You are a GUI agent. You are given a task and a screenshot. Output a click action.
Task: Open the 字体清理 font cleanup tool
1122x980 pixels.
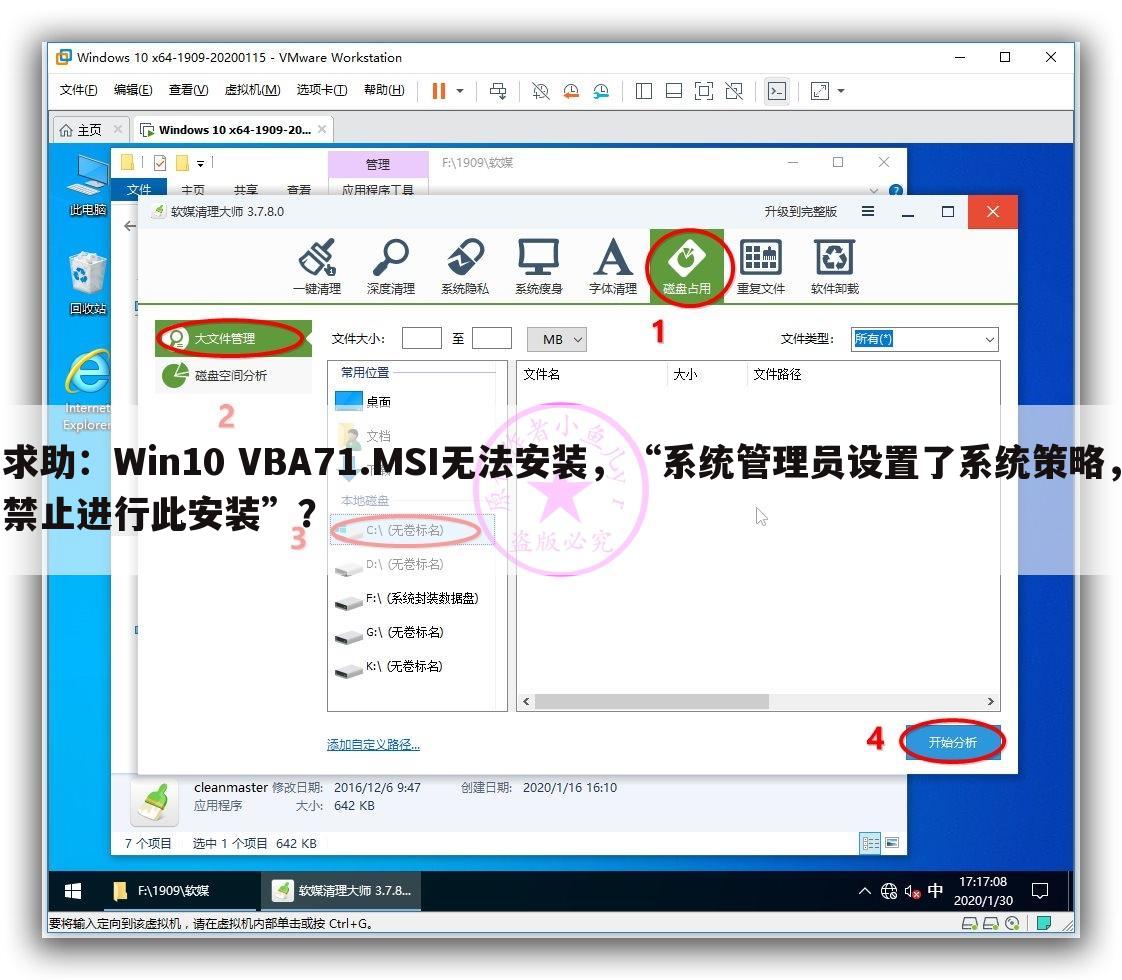[613, 265]
